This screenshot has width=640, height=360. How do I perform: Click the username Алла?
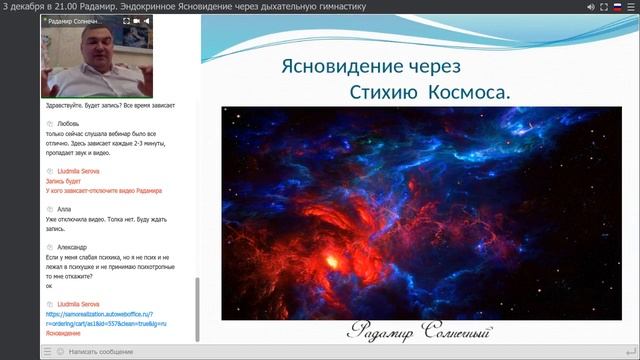click(64, 209)
